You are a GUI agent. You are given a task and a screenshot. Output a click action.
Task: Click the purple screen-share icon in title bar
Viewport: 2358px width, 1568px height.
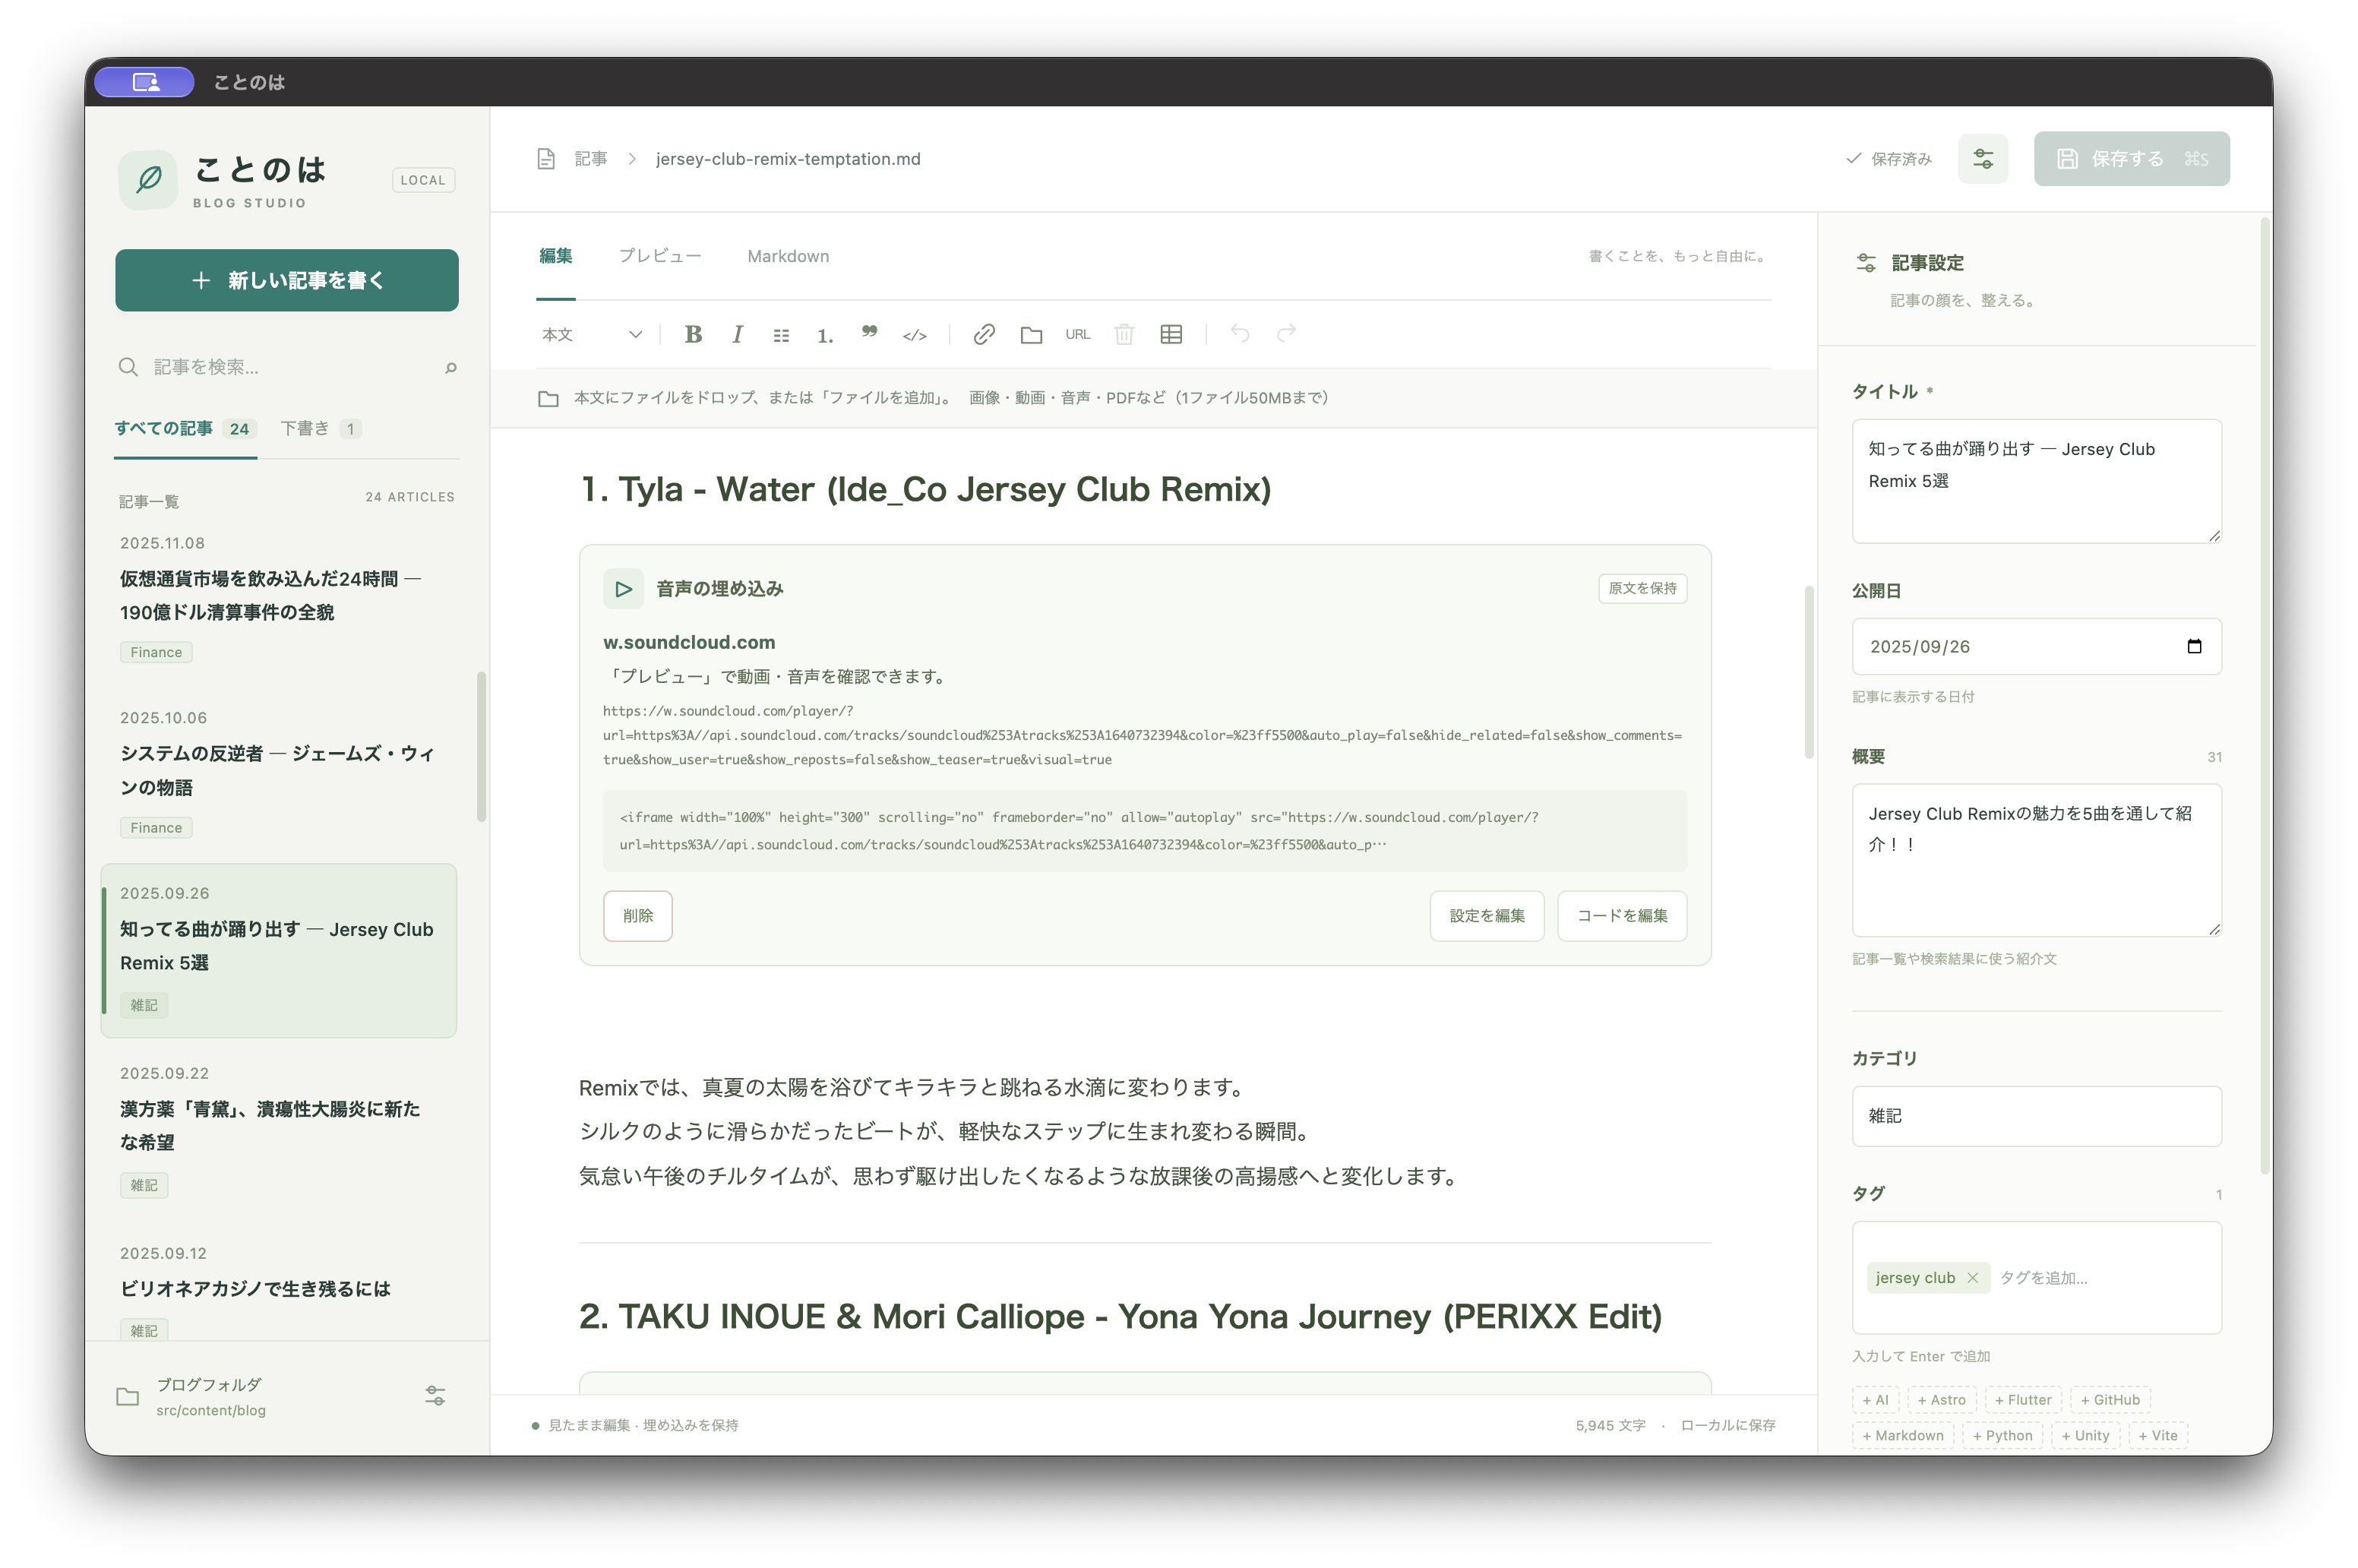coord(145,82)
